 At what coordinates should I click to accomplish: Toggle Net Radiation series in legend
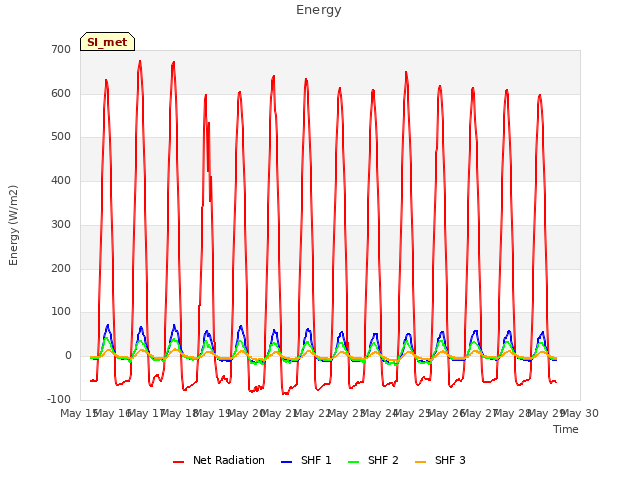tap(219, 460)
